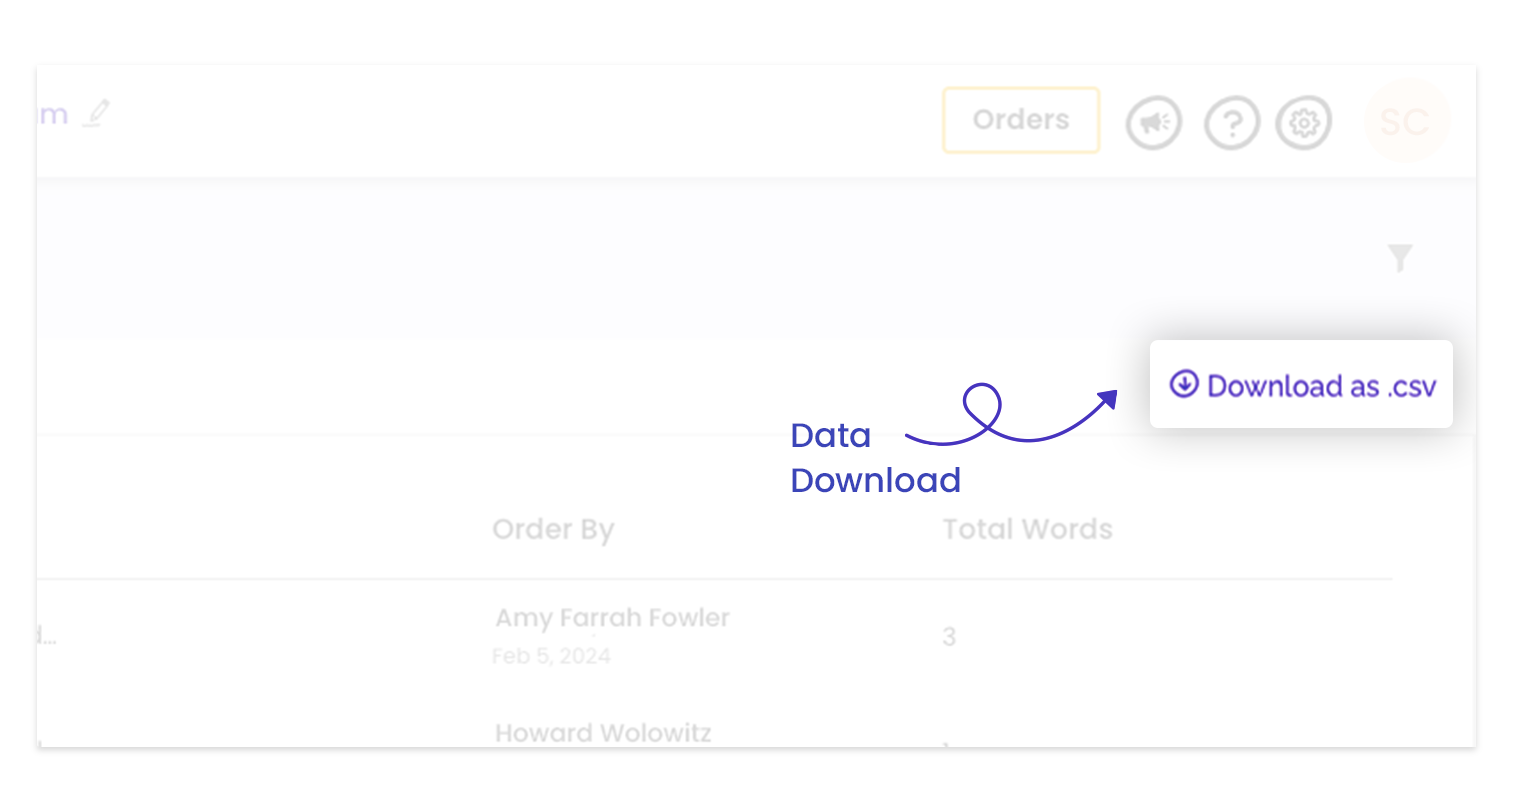Click the Feb 5, 2024 date
The width and height of the screenshot is (1513, 811).
[x=551, y=656]
